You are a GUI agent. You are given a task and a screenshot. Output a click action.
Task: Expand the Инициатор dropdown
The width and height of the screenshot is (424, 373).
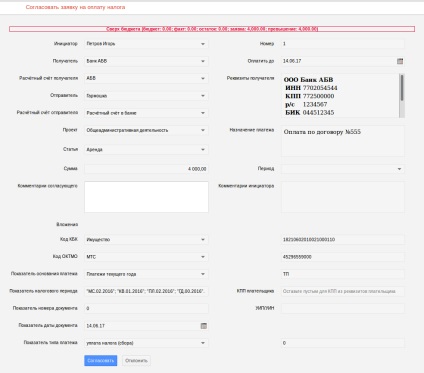click(x=203, y=44)
